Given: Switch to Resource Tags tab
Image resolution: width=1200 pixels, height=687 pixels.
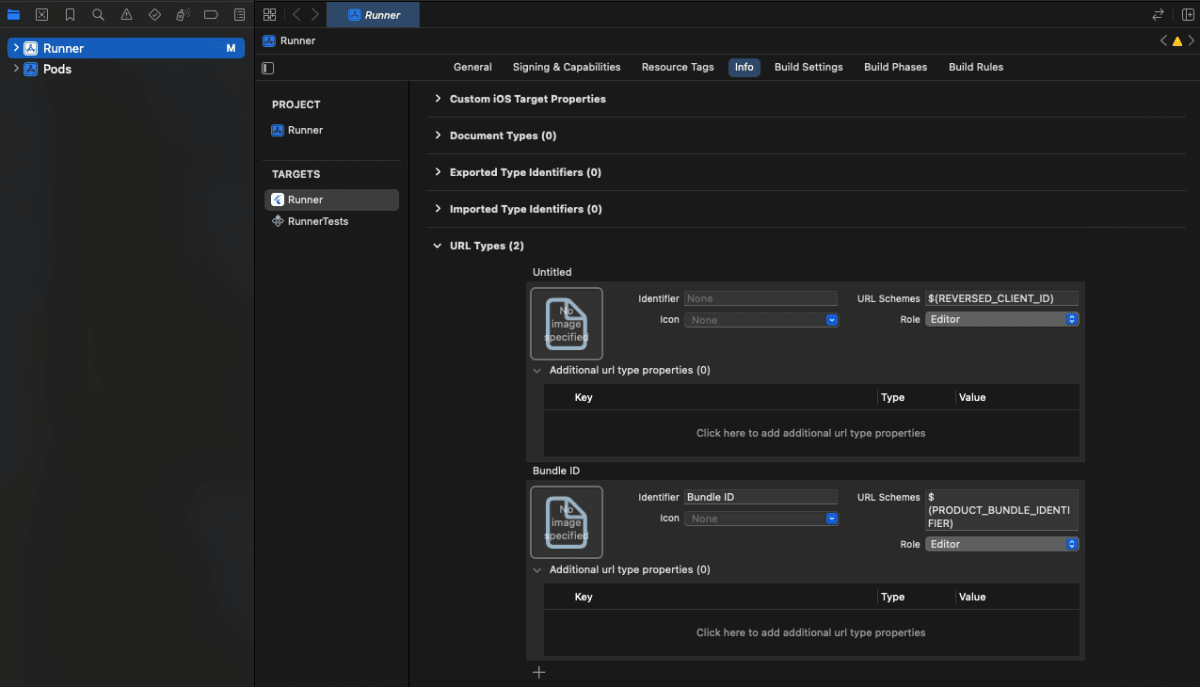Looking at the screenshot, I should (x=678, y=67).
